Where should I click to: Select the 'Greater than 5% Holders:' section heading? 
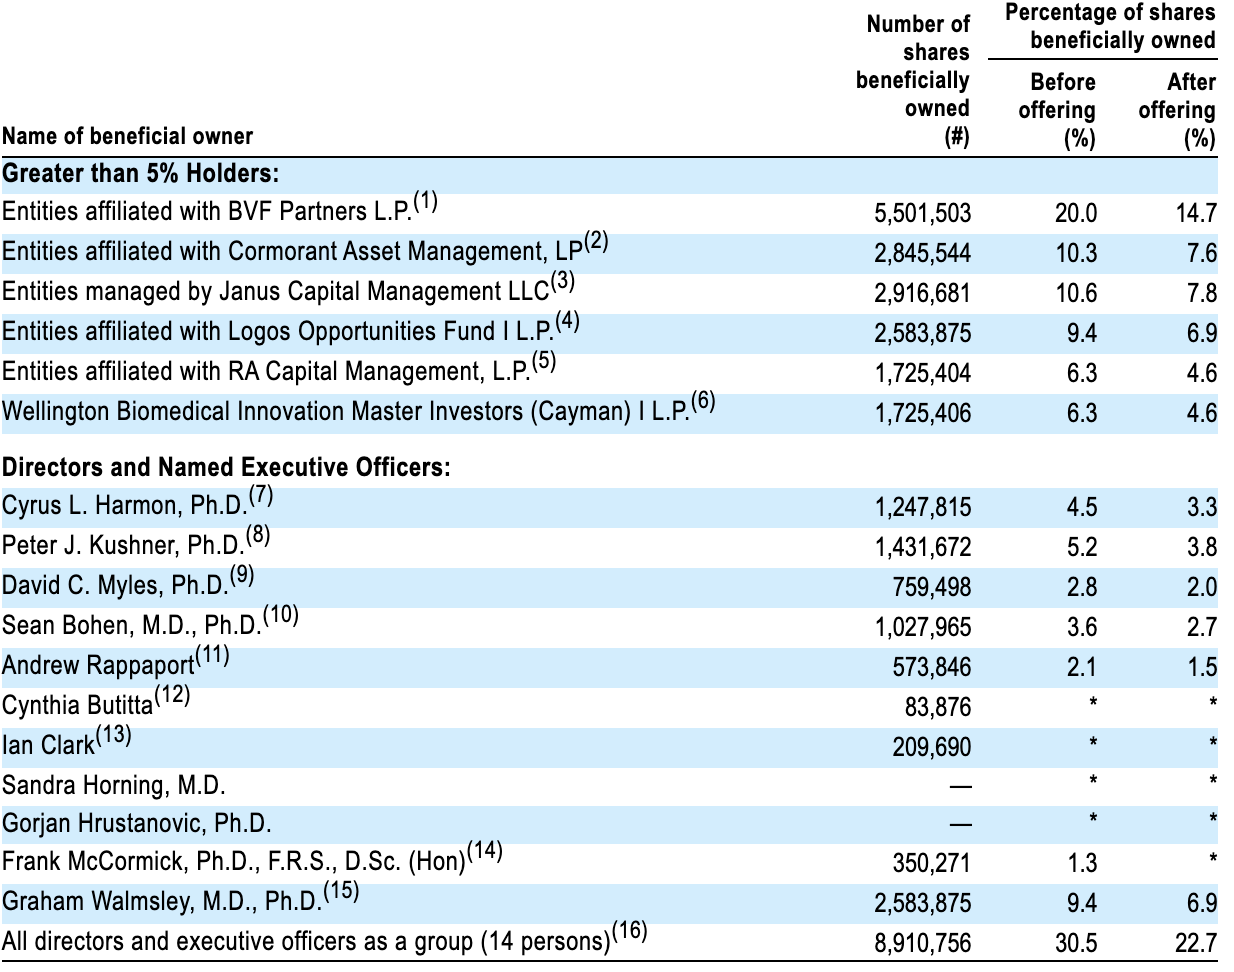click(x=140, y=174)
